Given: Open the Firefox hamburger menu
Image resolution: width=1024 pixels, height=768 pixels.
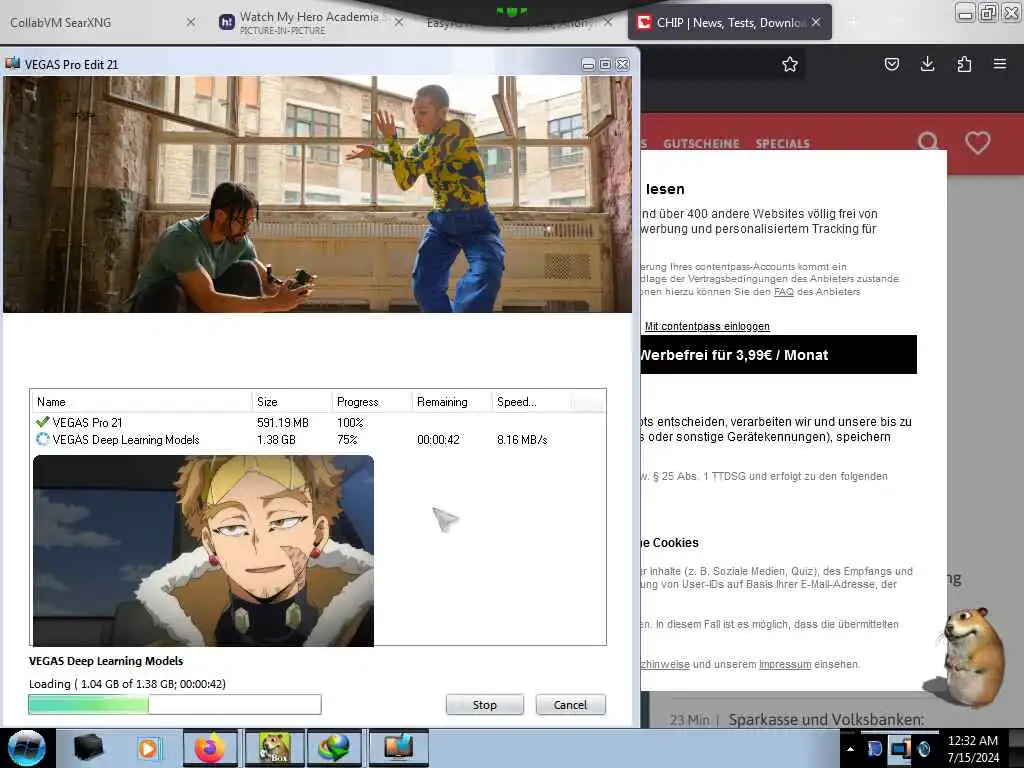Looking at the screenshot, I should point(1000,64).
